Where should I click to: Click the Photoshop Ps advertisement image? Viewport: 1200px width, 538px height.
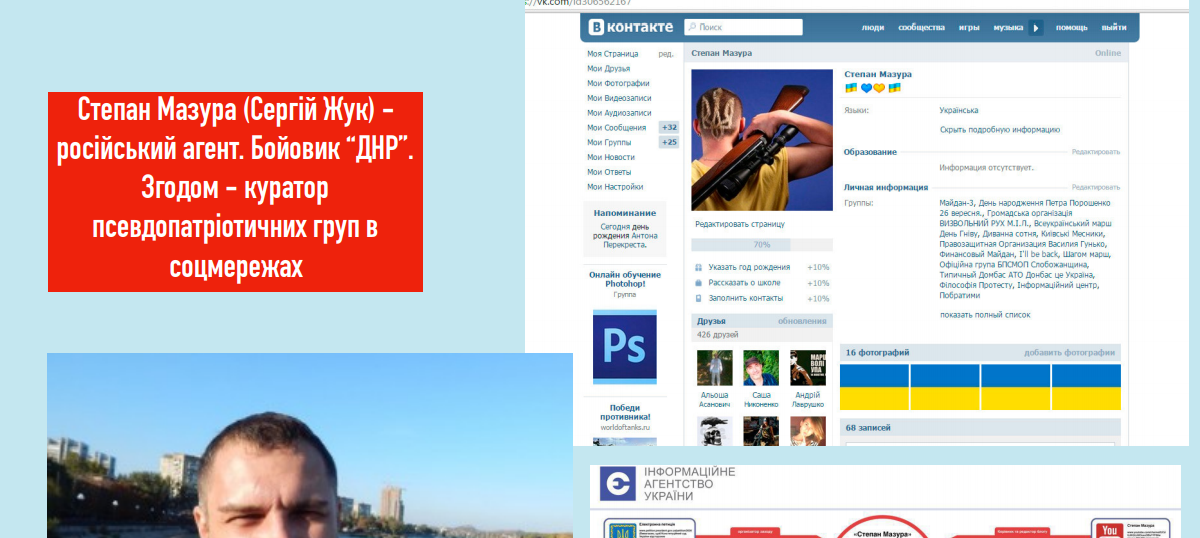[625, 346]
